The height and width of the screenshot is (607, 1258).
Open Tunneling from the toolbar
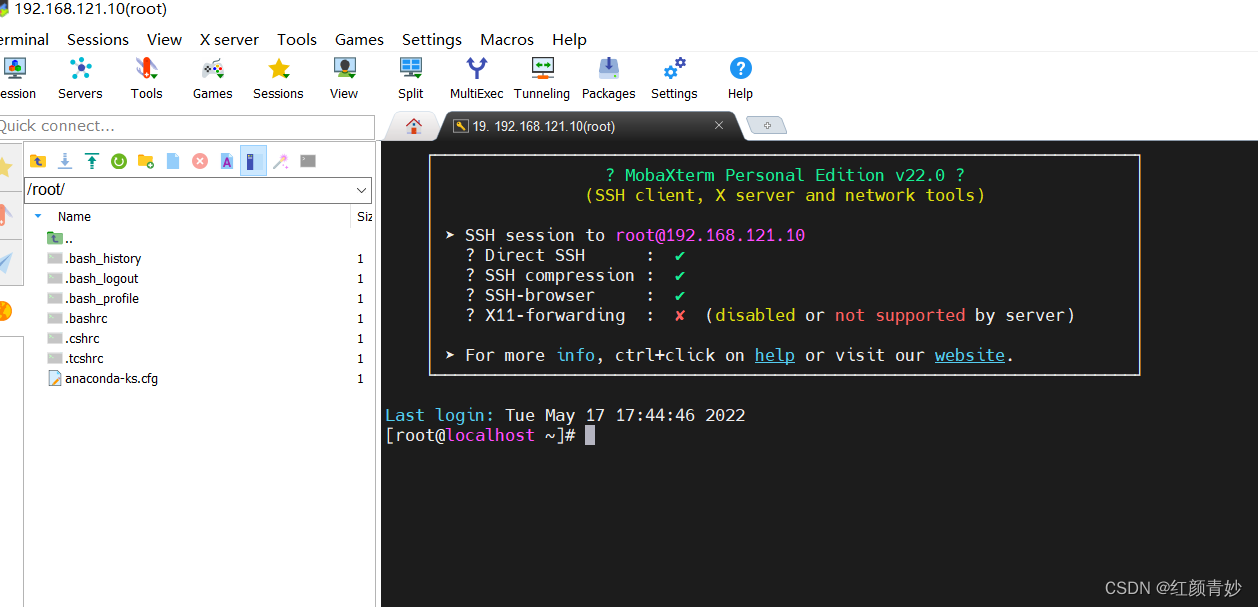pos(542,78)
